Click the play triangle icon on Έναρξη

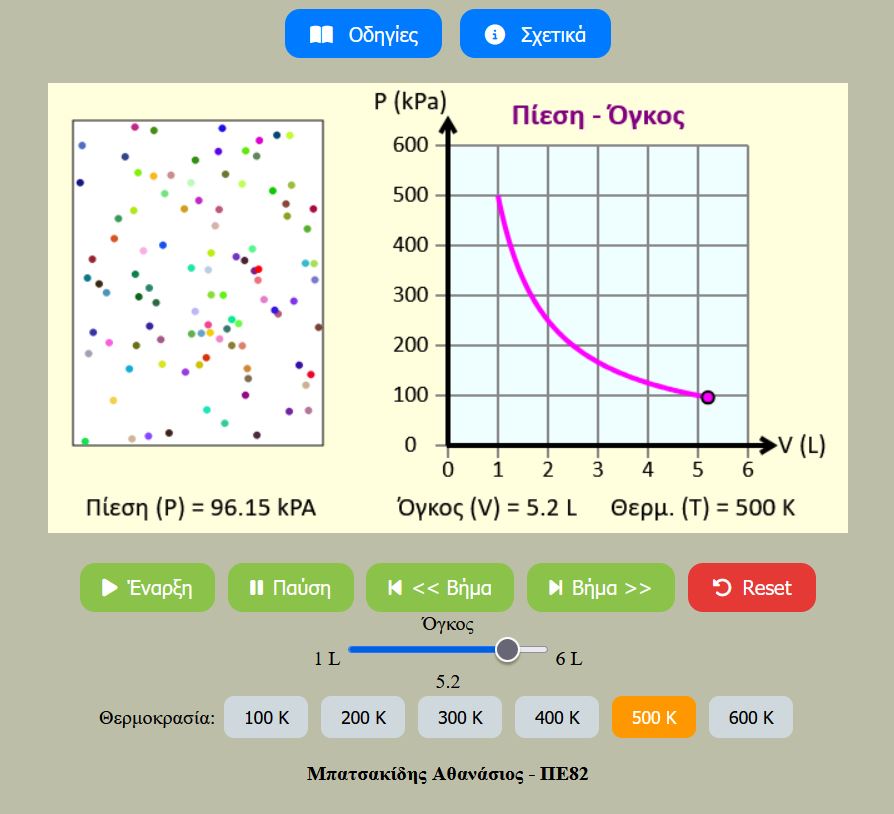coord(110,588)
